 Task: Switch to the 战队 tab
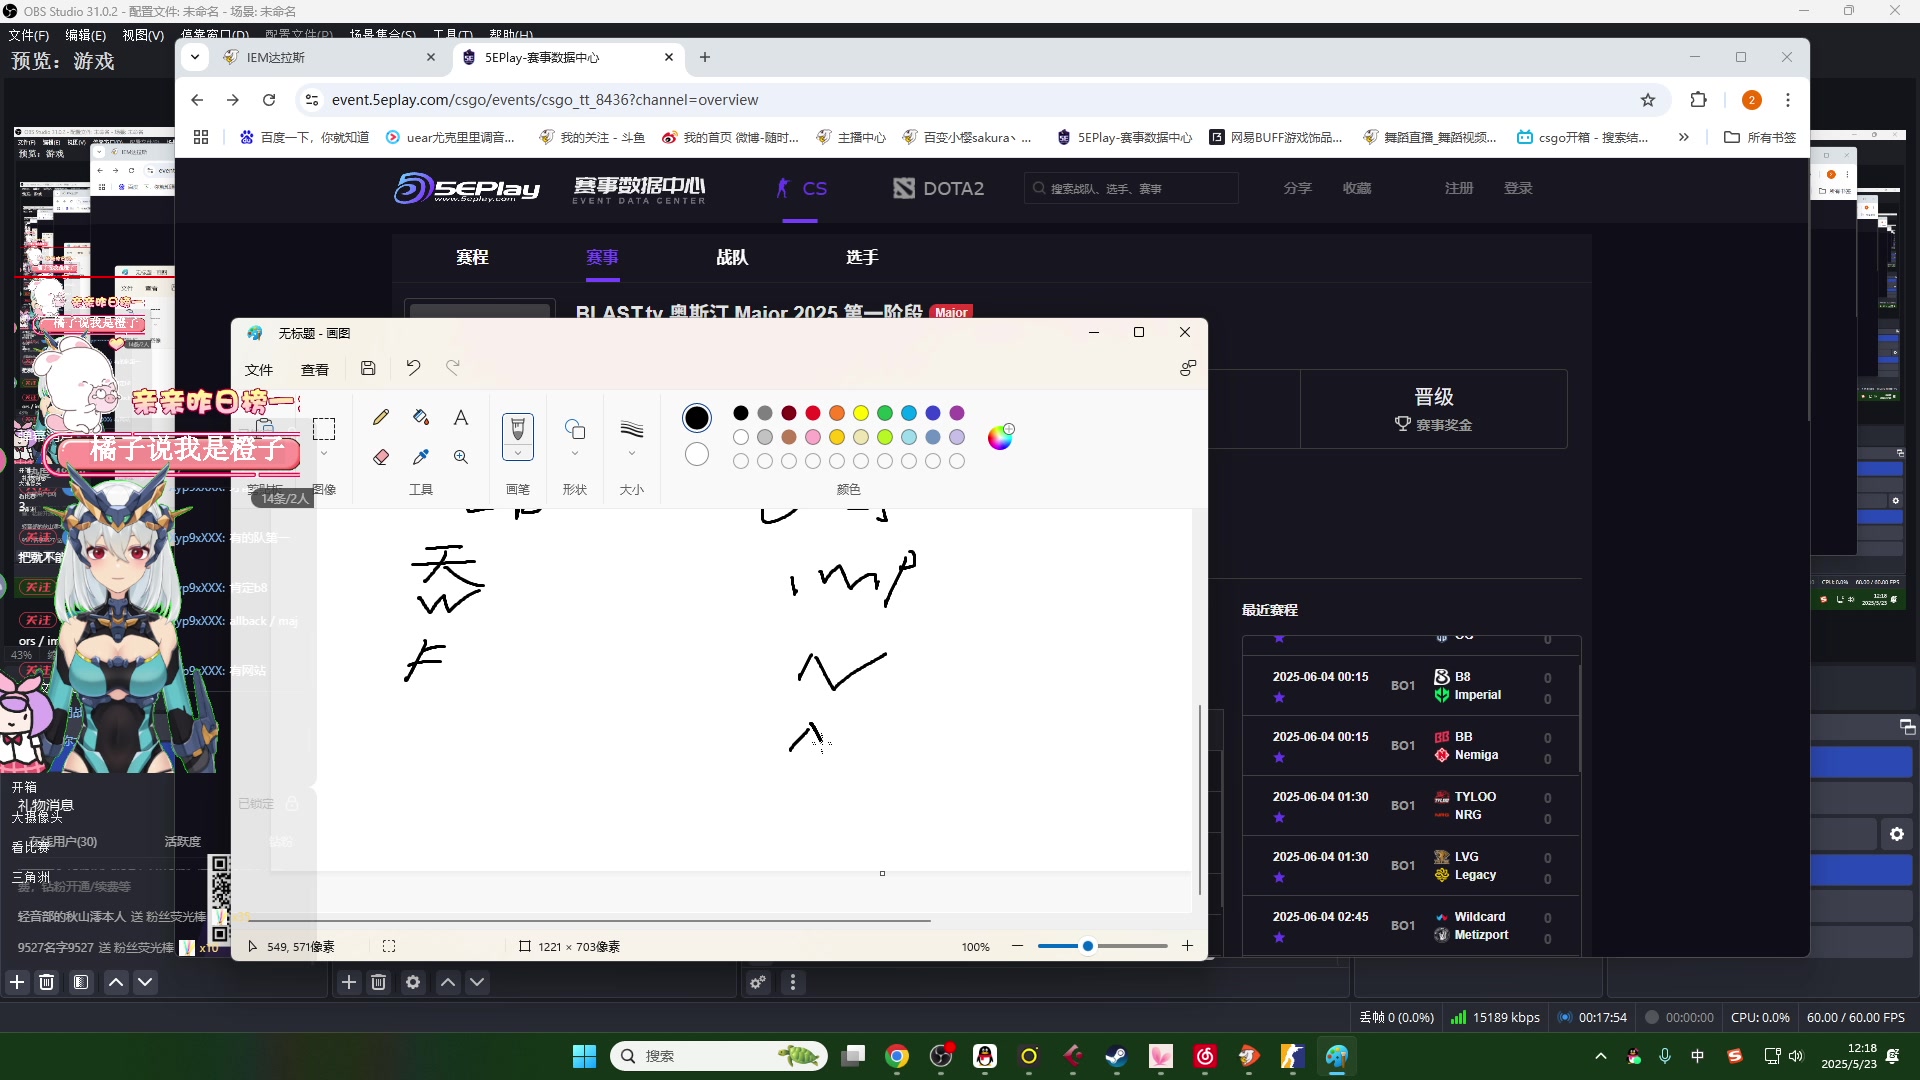tap(732, 257)
